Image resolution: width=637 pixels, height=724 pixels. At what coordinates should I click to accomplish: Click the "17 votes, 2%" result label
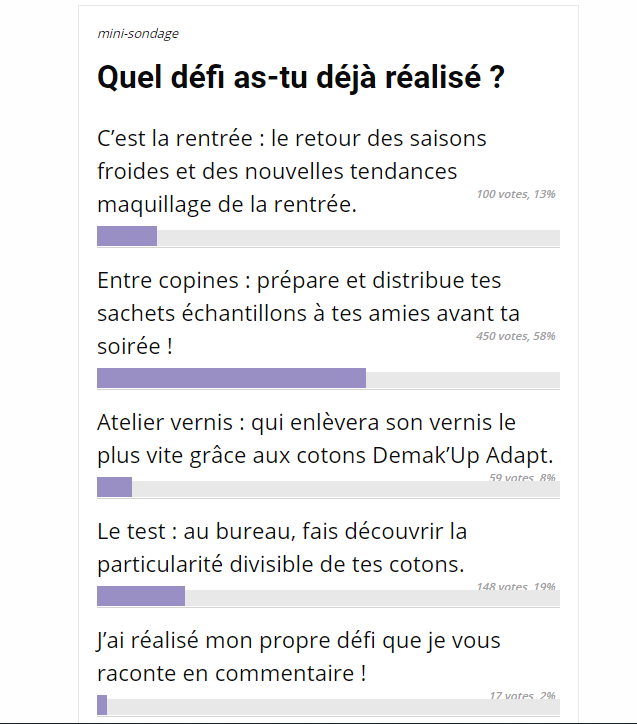(522, 696)
